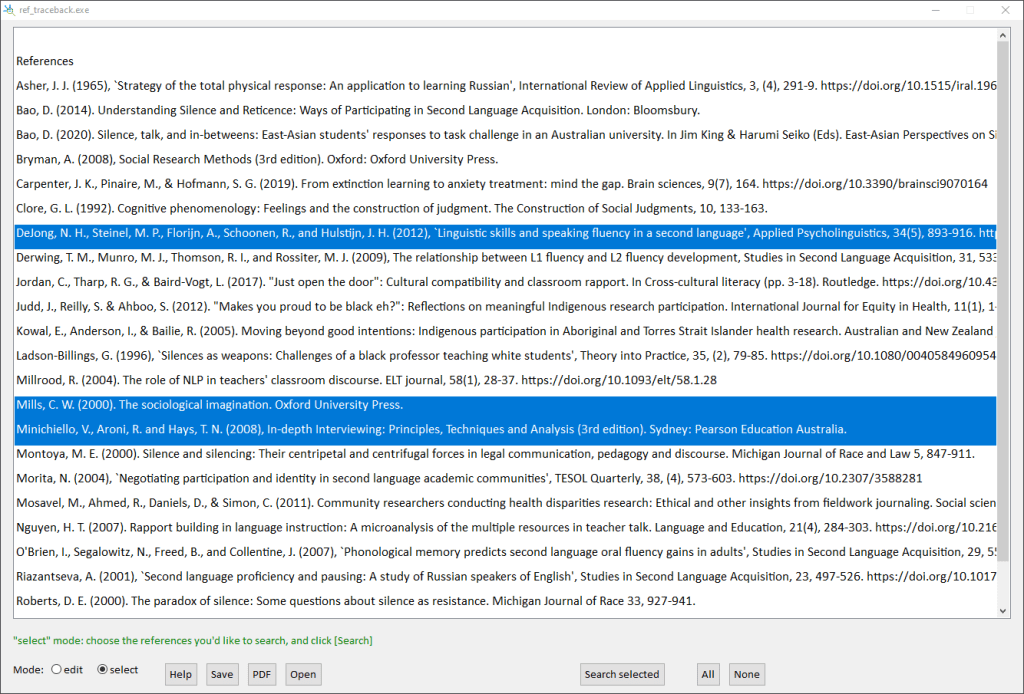Image resolution: width=1024 pixels, height=694 pixels.
Task: Click the Save button
Action: click(222, 674)
